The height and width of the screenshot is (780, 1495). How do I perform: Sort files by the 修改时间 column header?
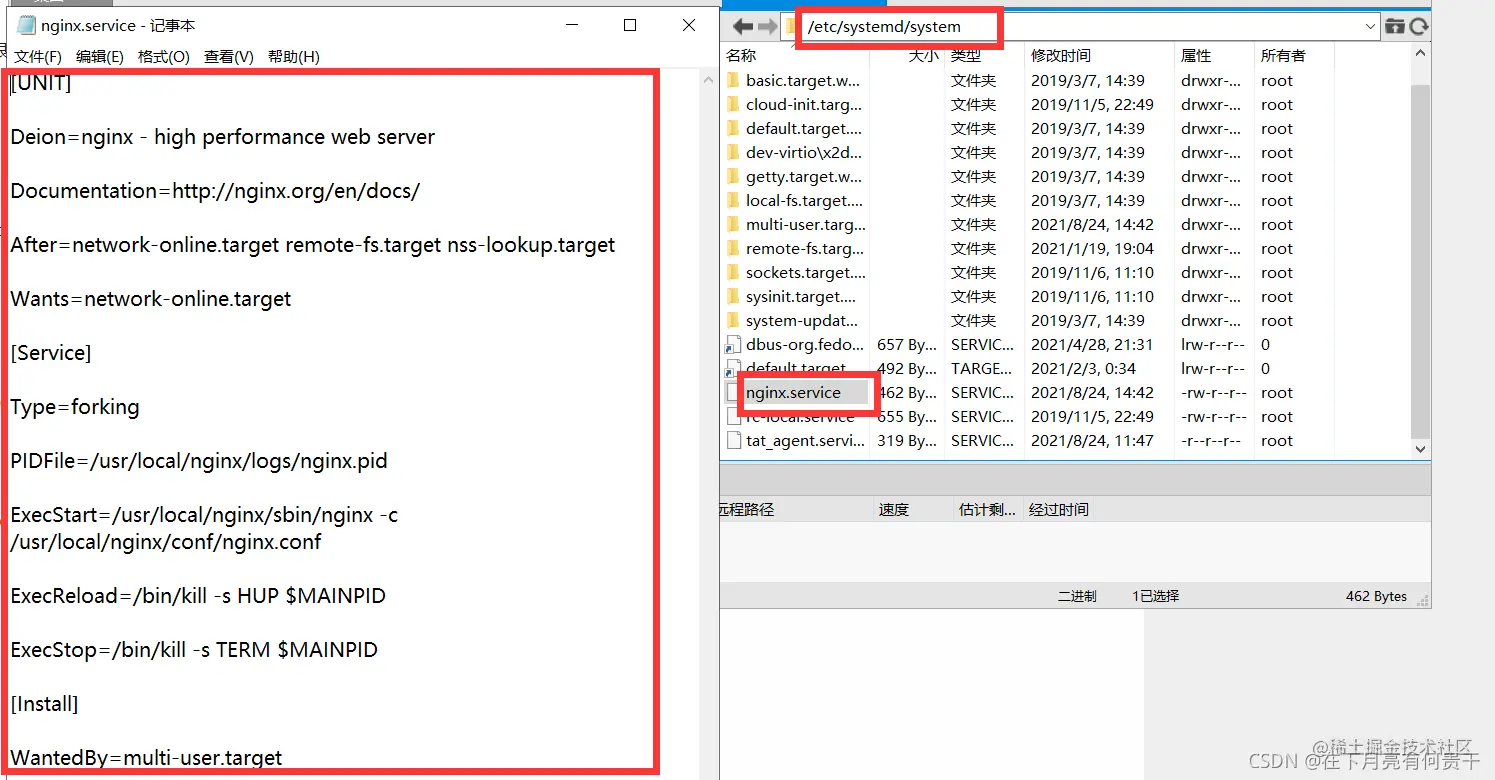(1062, 56)
